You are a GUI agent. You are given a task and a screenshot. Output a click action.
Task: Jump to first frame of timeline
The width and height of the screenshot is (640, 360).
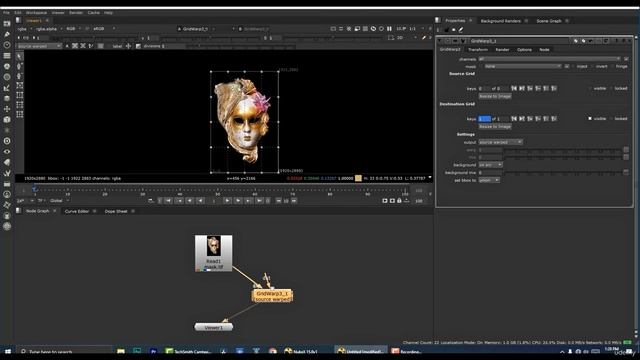(168, 200)
